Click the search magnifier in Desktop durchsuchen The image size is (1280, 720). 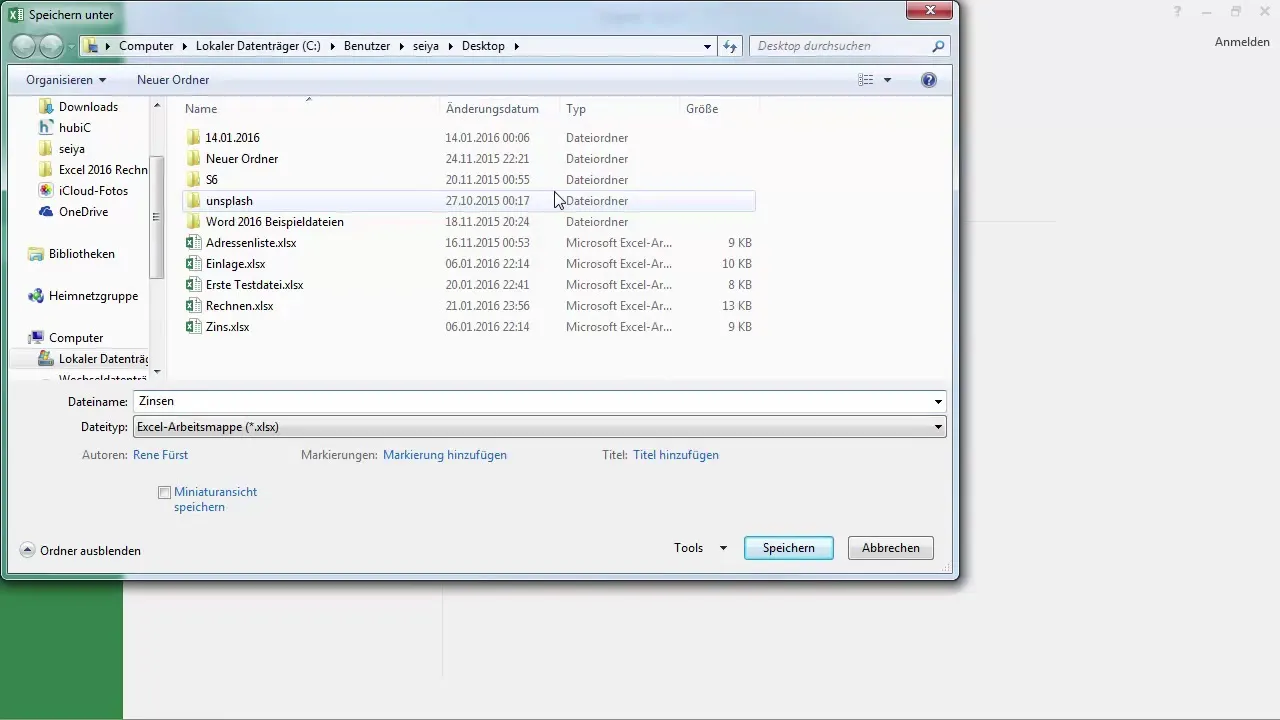pyautogui.click(x=938, y=46)
